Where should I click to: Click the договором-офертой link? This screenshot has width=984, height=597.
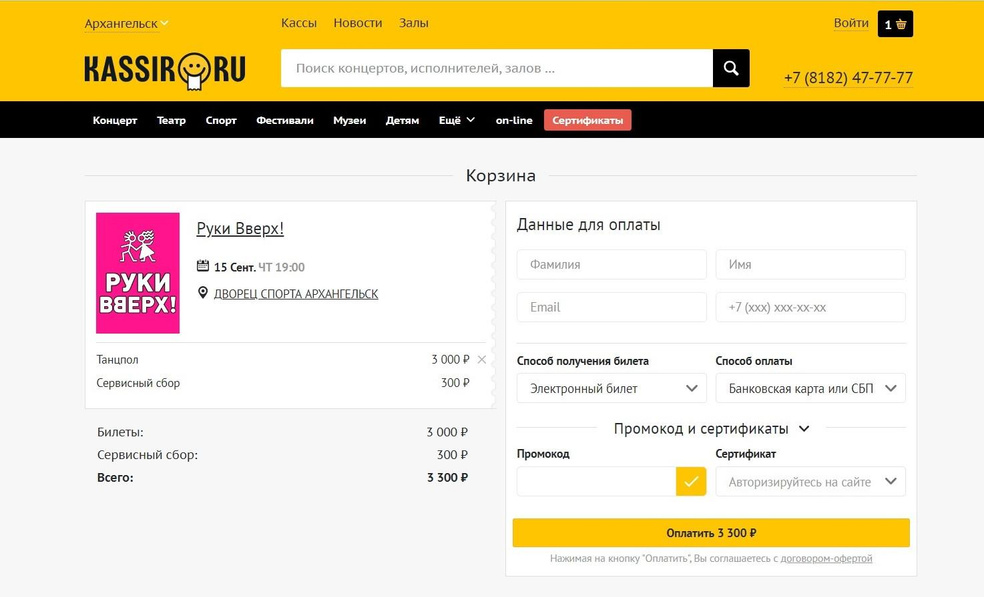coord(826,558)
